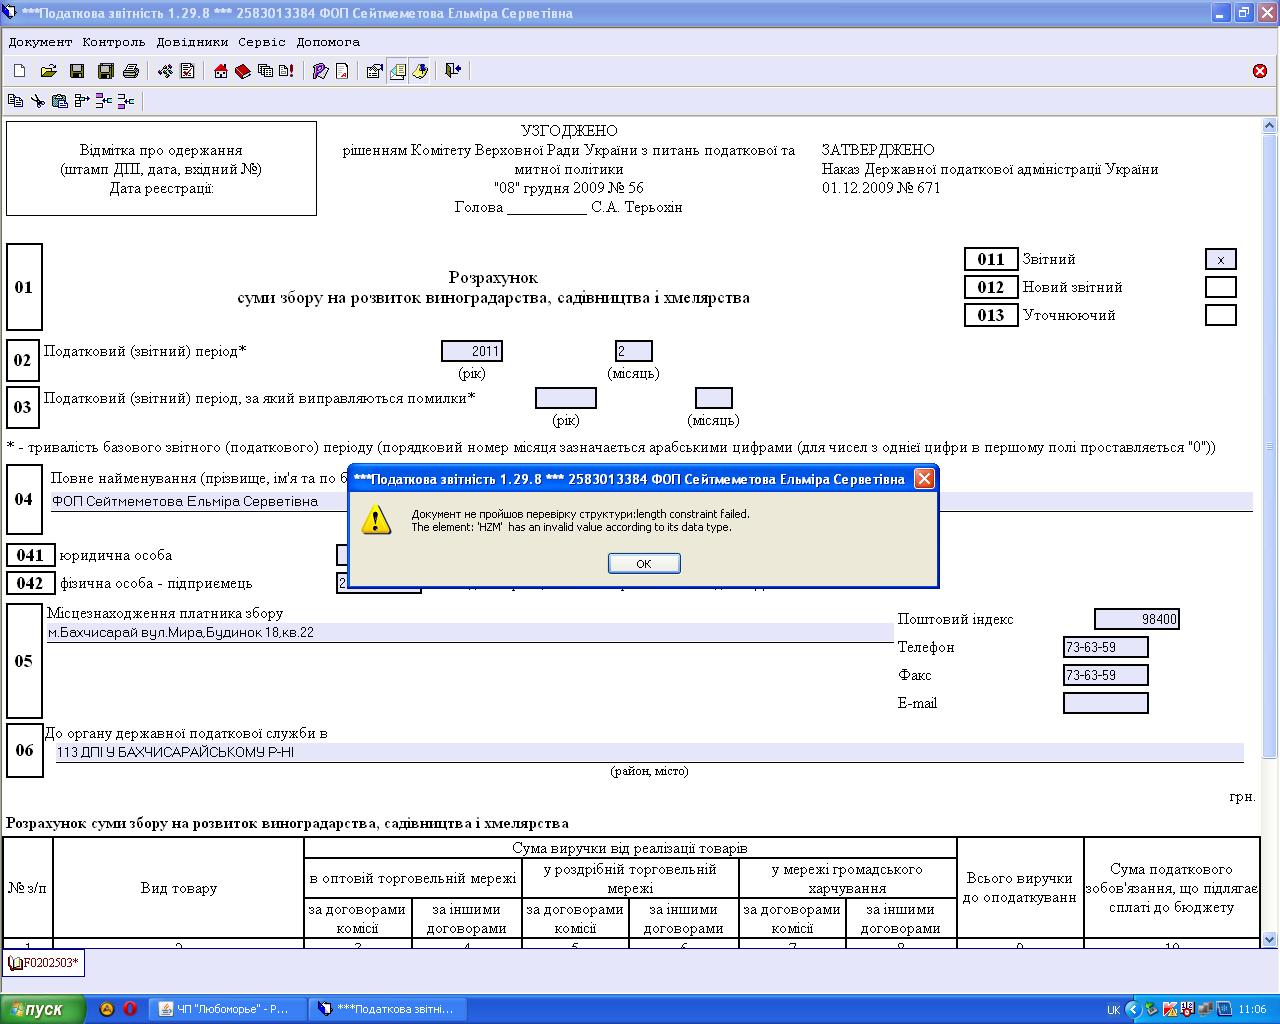This screenshot has width=1280, height=1024.
Task: Open the red book reference icon
Action: 242,71
